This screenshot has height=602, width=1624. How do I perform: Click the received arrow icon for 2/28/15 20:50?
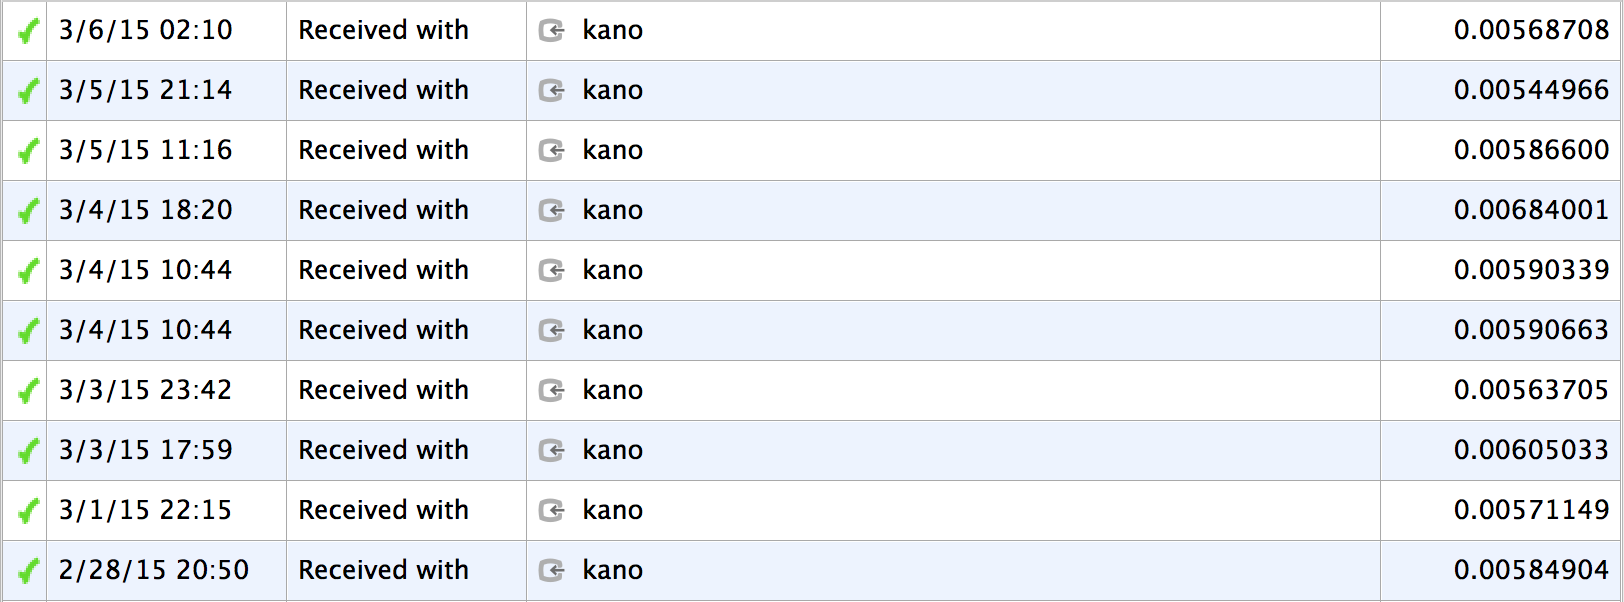(552, 571)
